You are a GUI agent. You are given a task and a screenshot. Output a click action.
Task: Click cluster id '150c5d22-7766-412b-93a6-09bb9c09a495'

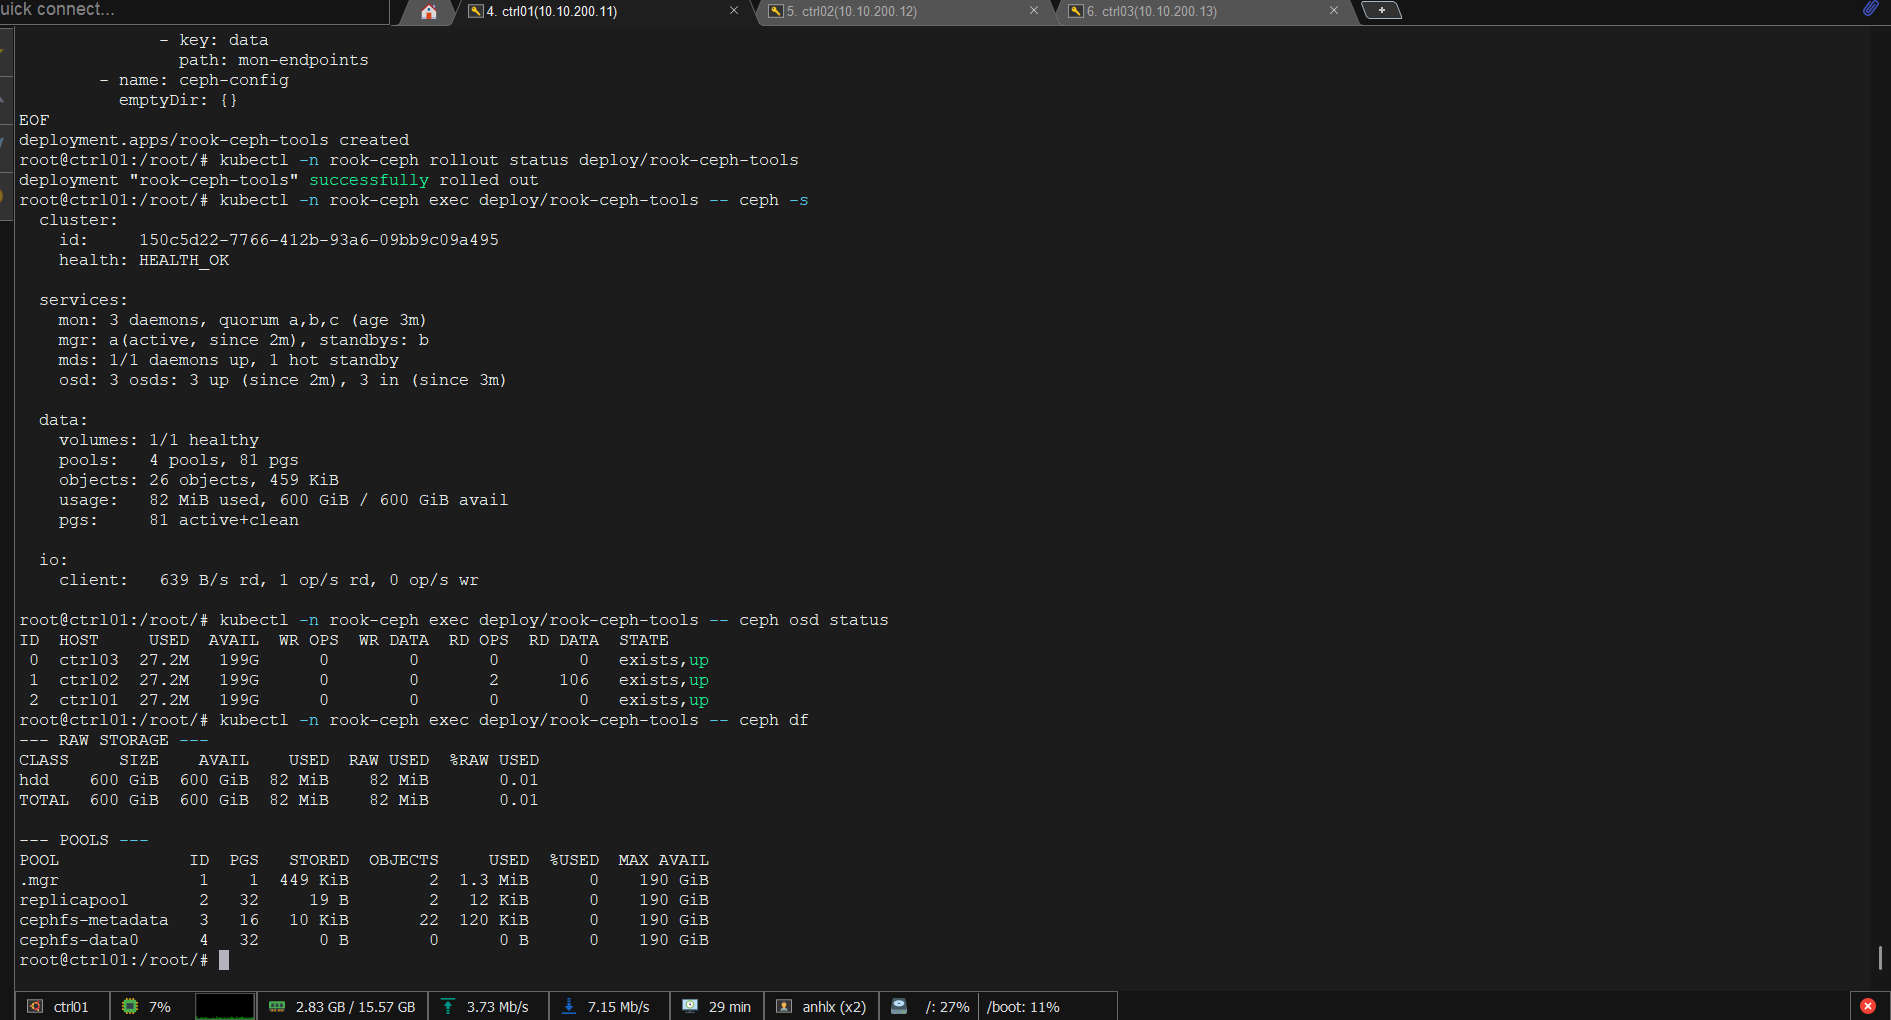coord(319,240)
